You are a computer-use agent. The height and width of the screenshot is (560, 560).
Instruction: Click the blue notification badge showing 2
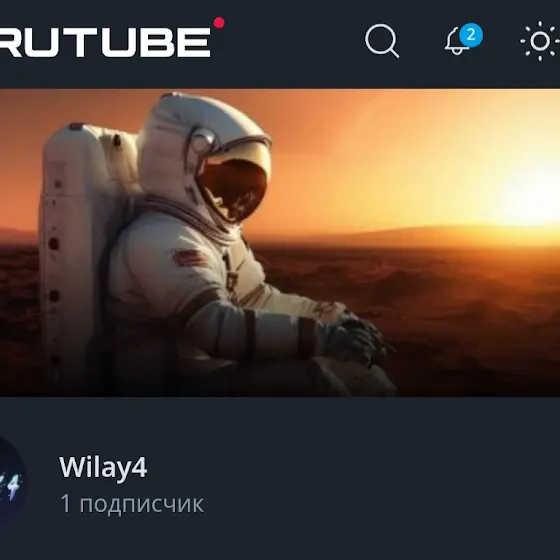pyautogui.click(x=471, y=35)
